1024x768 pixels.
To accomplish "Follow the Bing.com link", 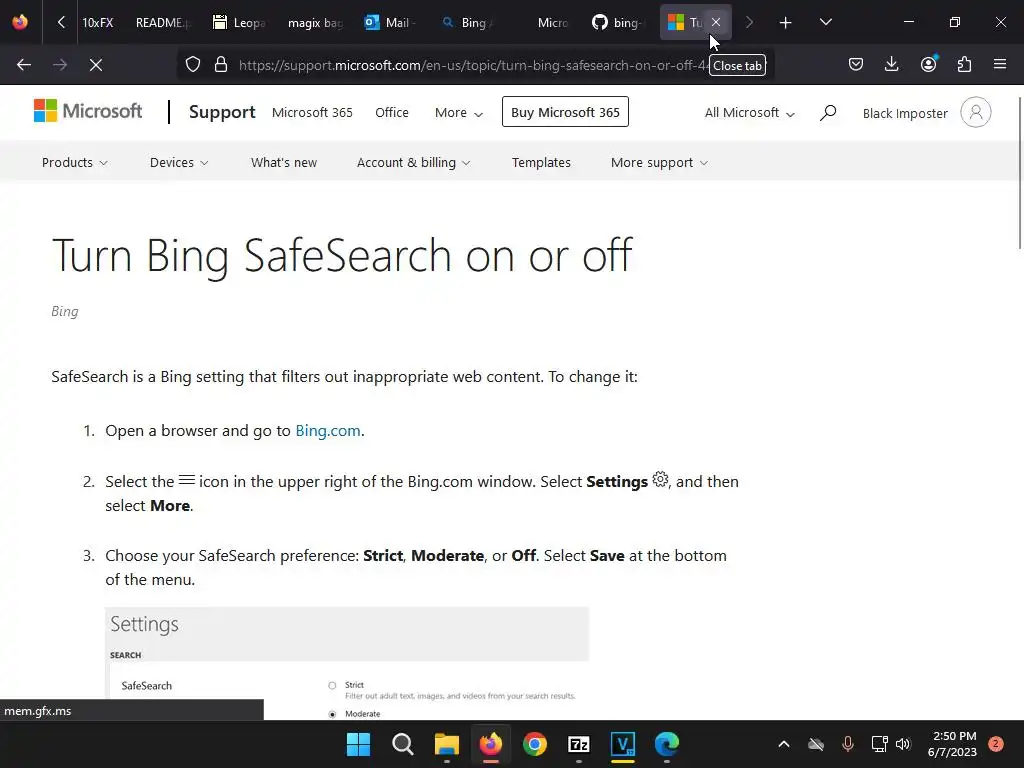I will [x=328, y=430].
